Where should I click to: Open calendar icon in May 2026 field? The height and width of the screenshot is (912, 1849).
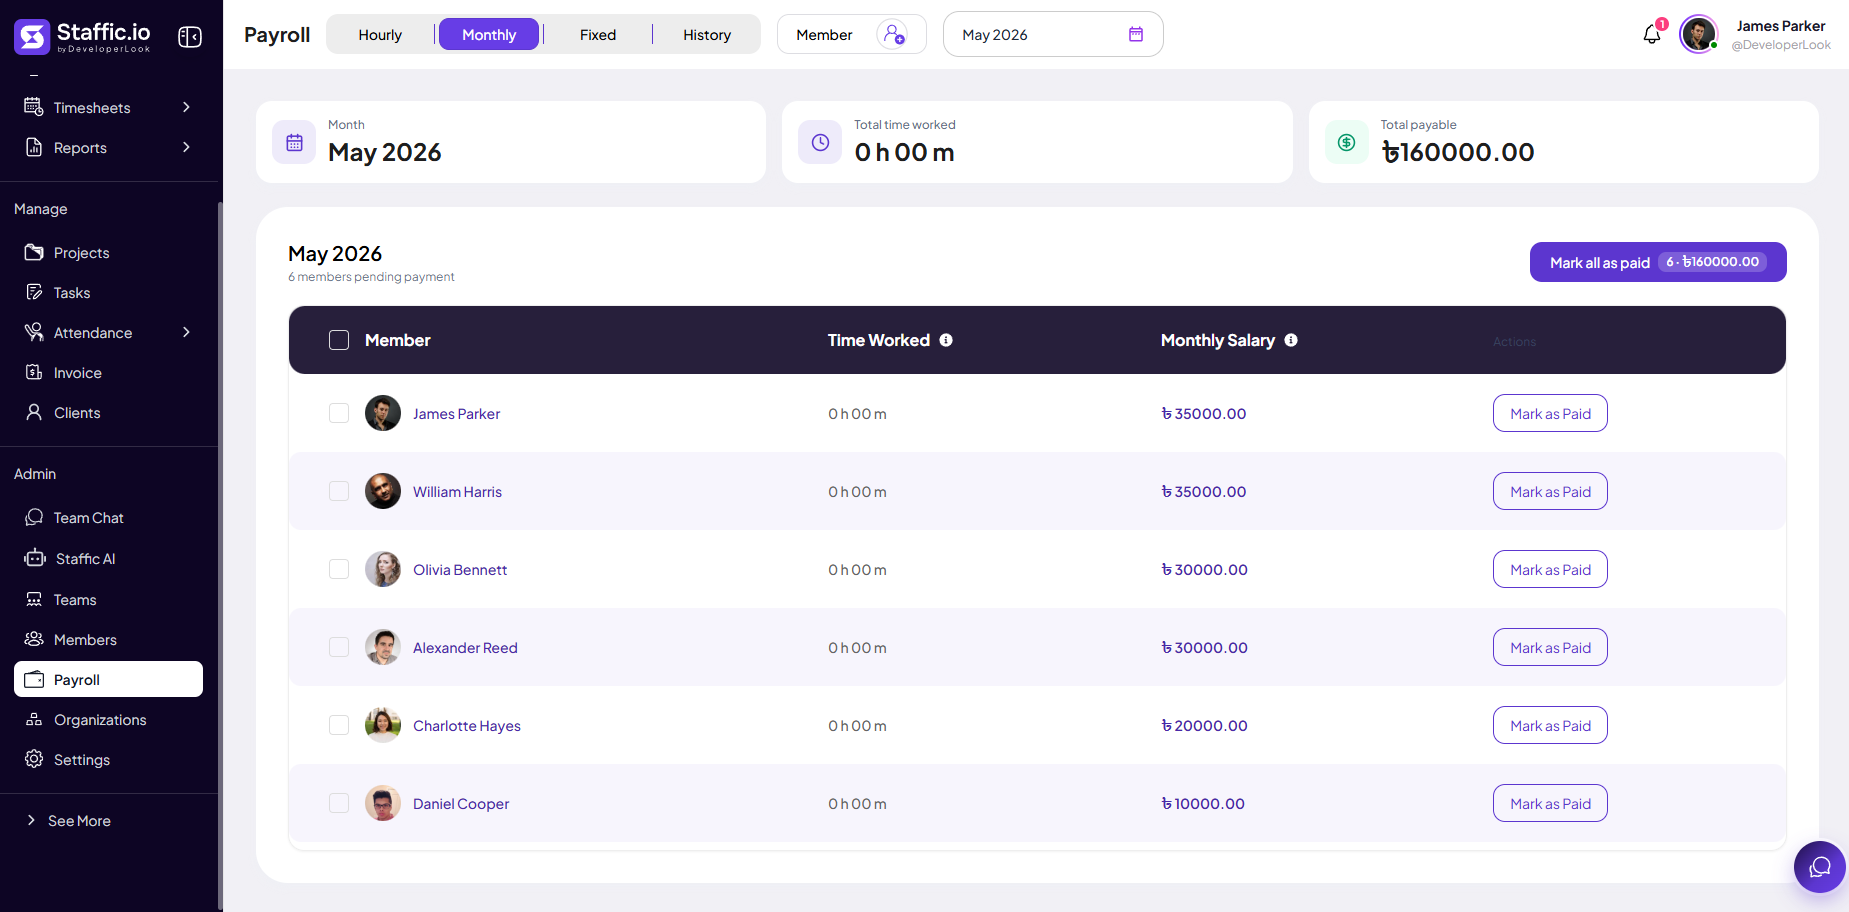click(1136, 34)
